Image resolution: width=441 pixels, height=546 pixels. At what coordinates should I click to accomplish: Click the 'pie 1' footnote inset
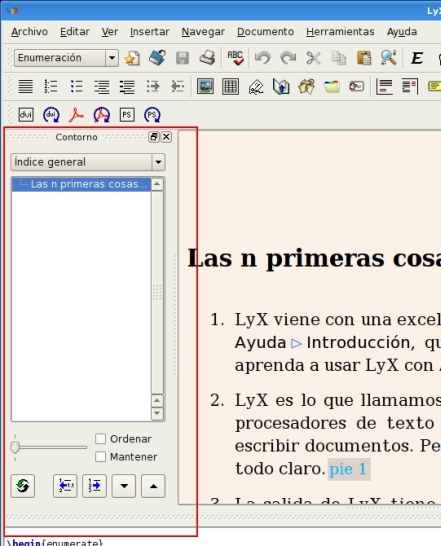[x=349, y=469]
